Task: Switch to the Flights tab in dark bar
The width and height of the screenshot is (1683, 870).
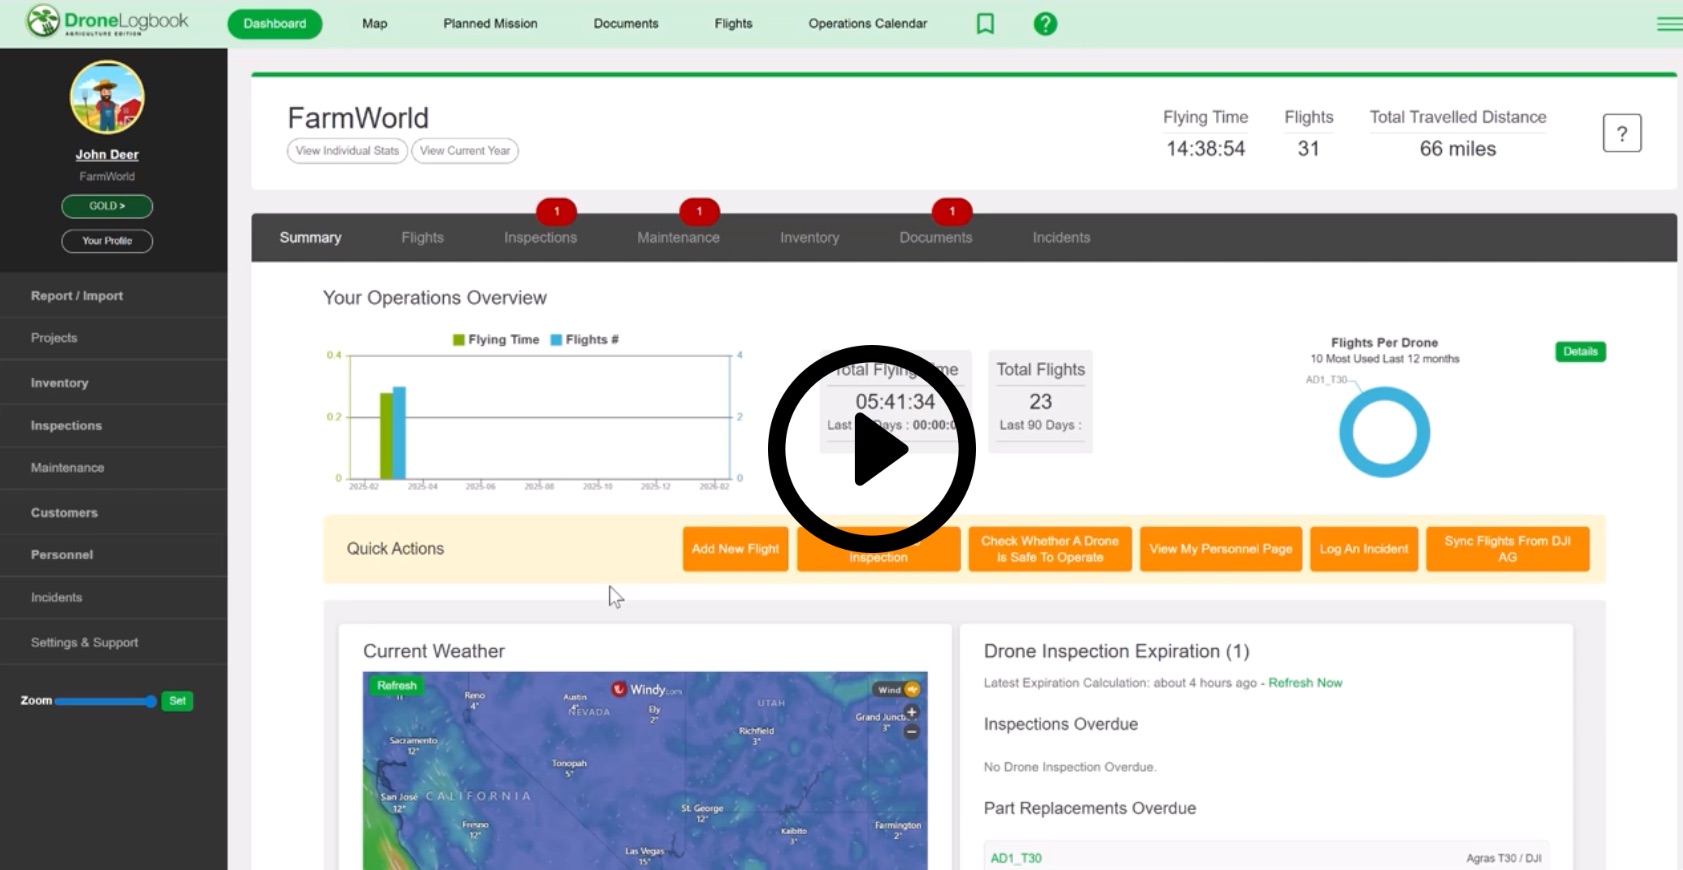Action: (422, 238)
